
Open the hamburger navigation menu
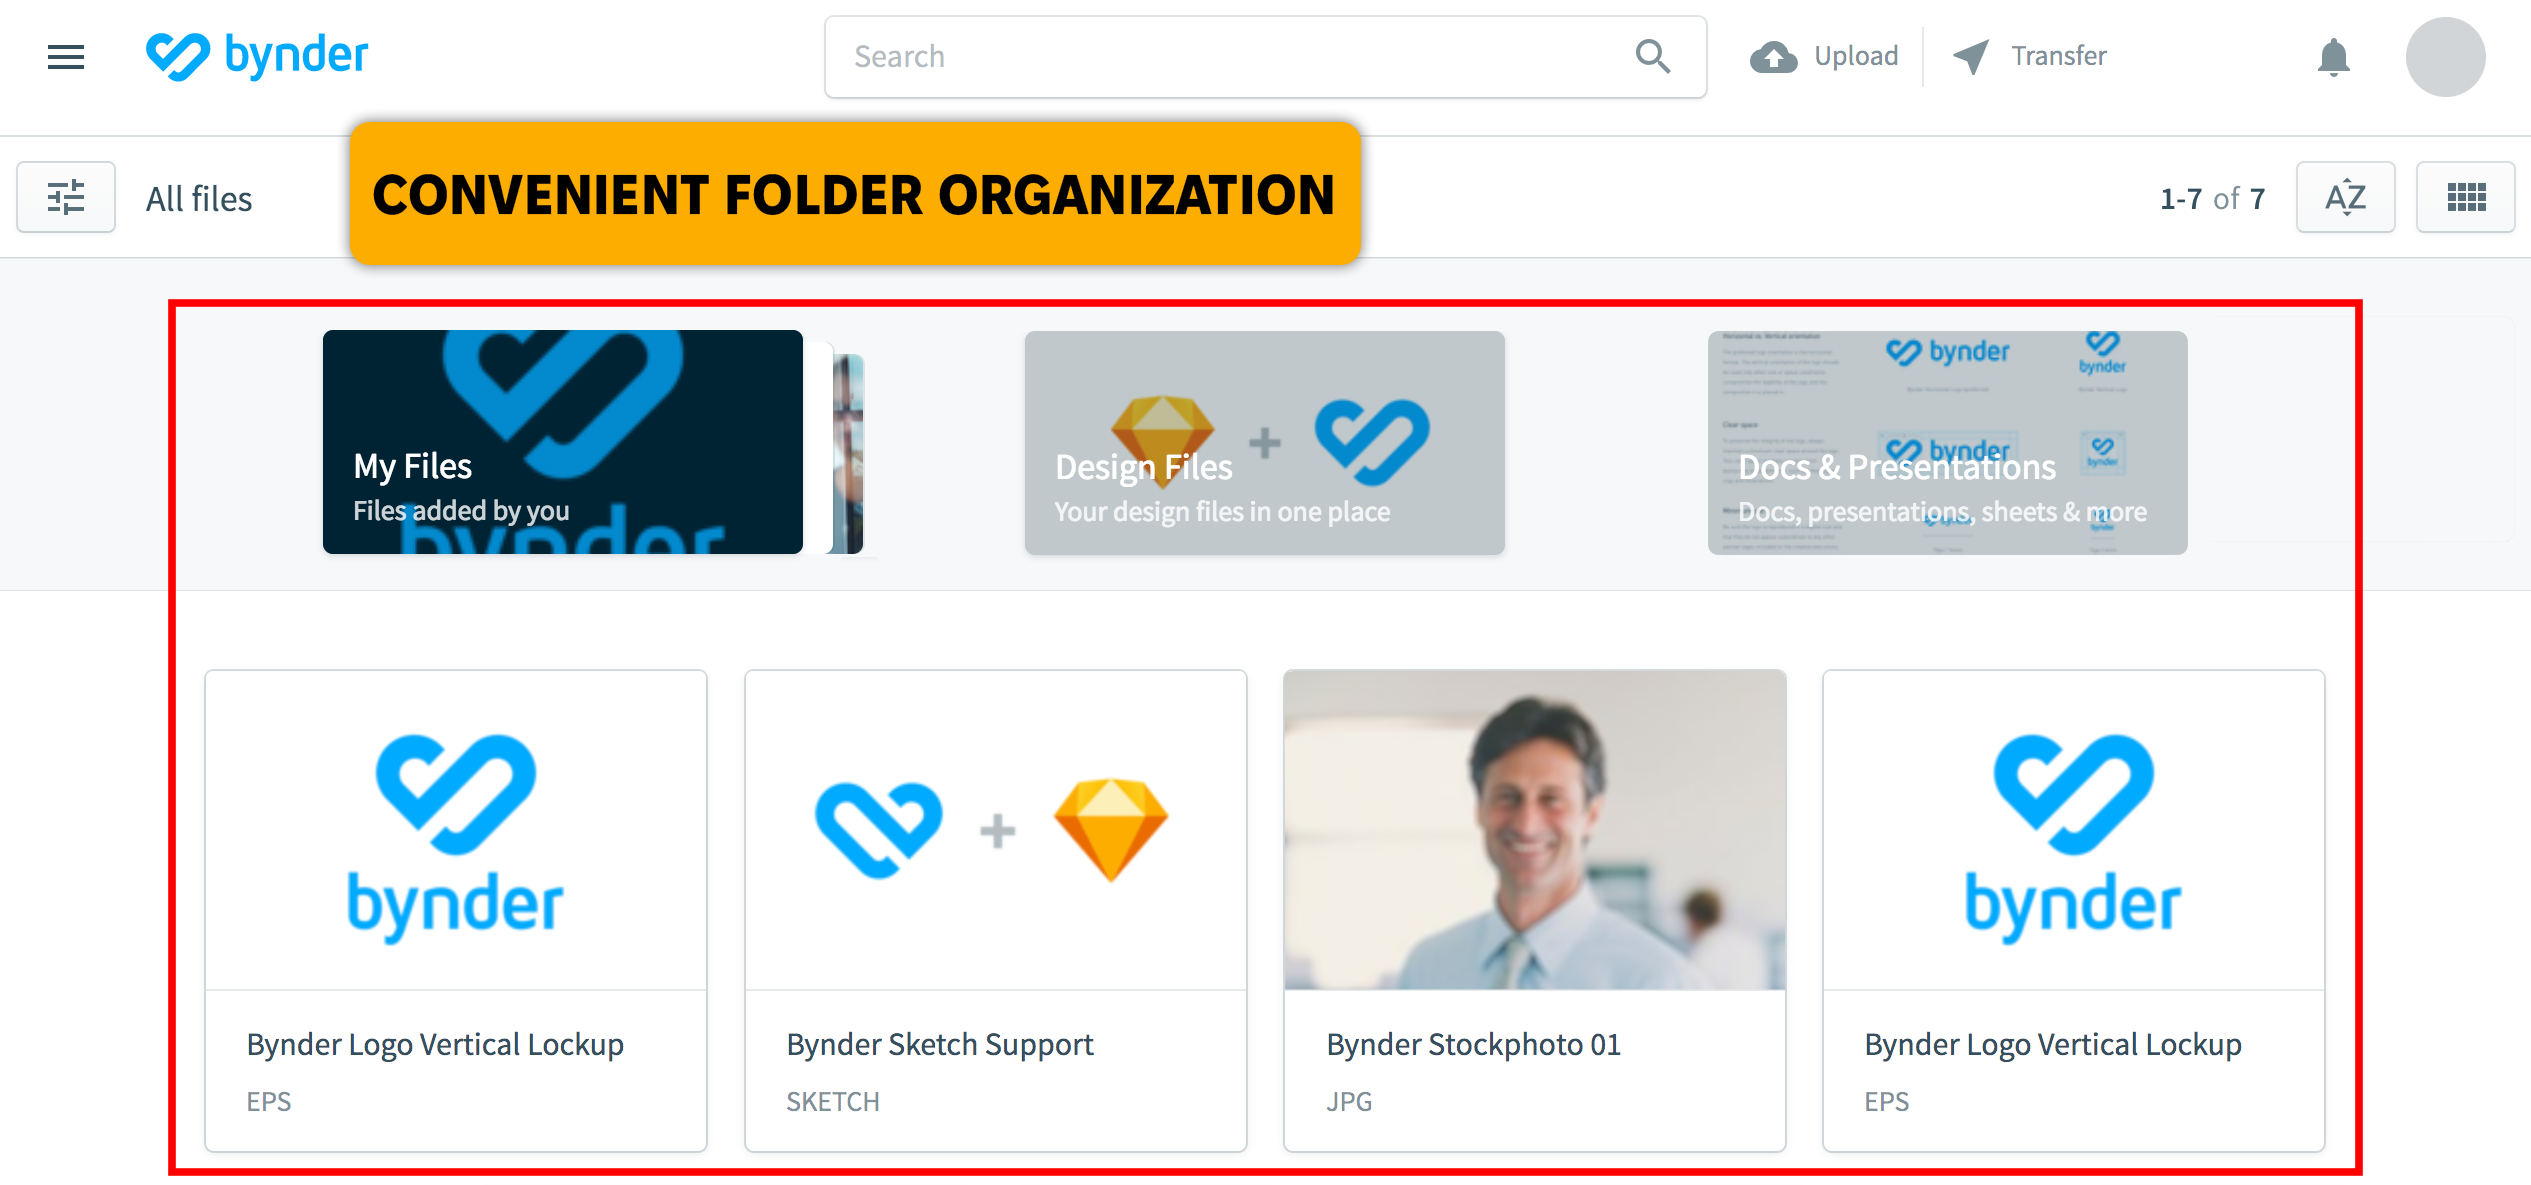point(66,57)
